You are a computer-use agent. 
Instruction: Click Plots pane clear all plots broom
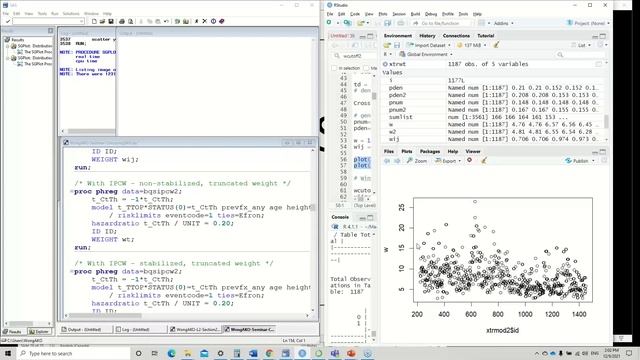click(484, 161)
